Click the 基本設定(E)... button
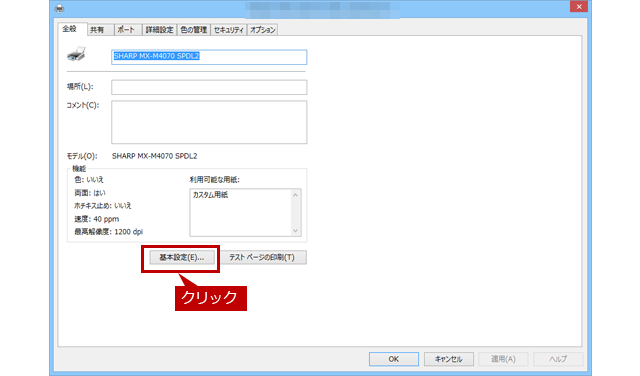Image resolution: width=640 pixels, height=376 pixels. coord(182,258)
